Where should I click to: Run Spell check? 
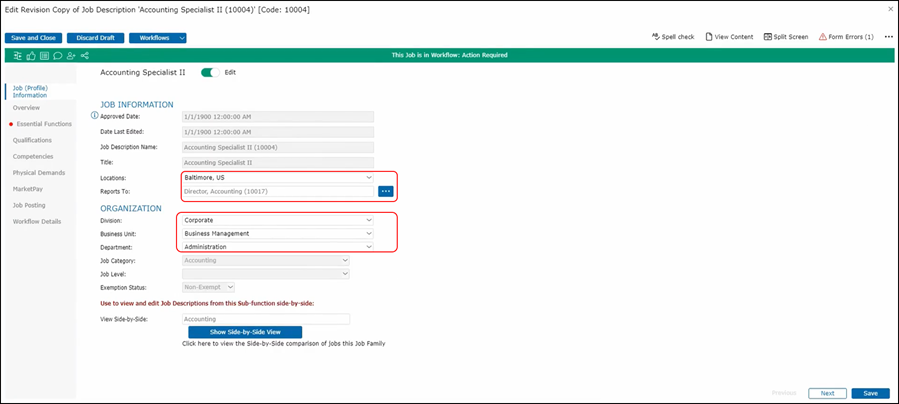672,37
